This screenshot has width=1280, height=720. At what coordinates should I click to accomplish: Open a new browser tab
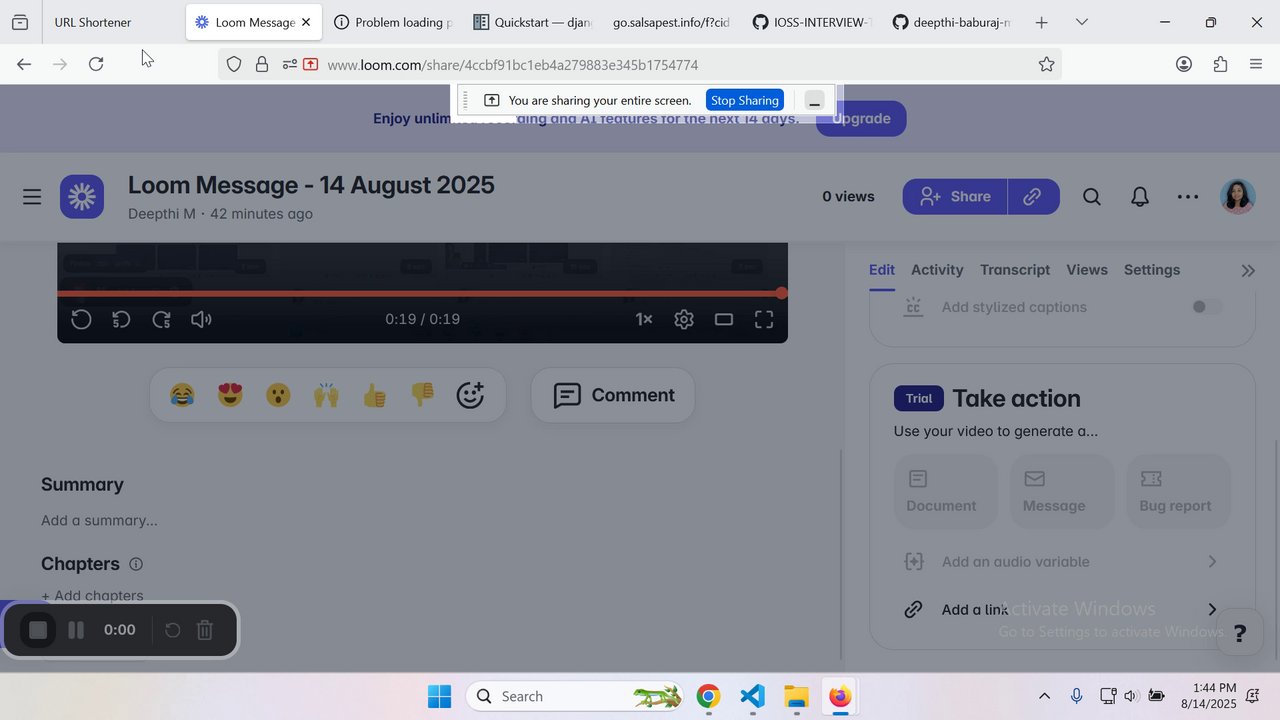tap(1042, 22)
